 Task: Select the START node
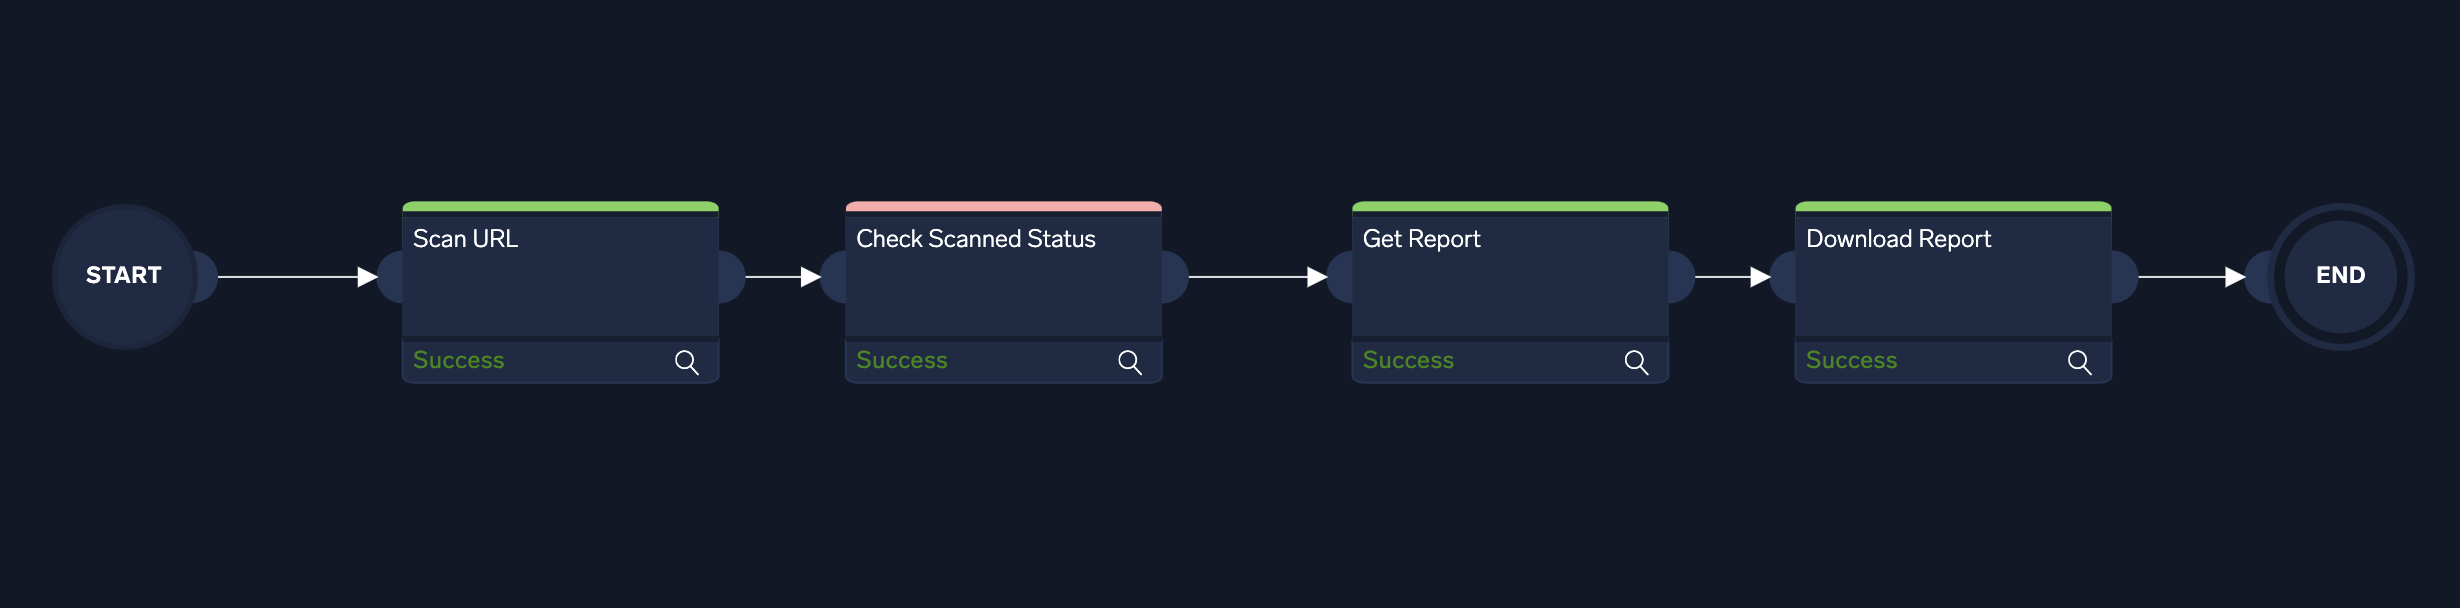point(124,276)
